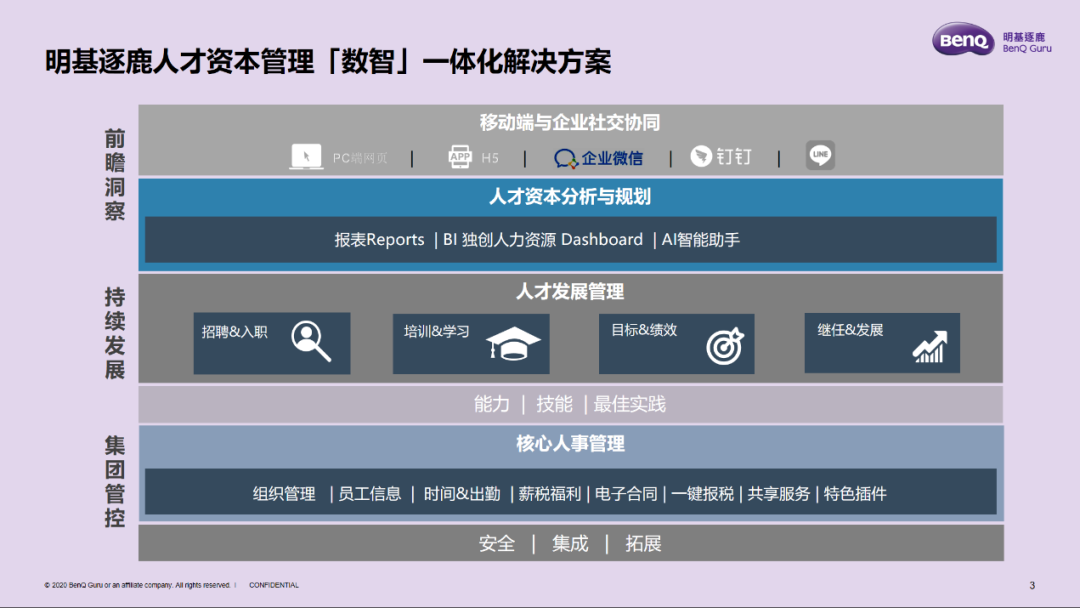Click 能力 in the capability bar
Image resolution: width=1080 pixels, height=608 pixels.
click(x=492, y=404)
